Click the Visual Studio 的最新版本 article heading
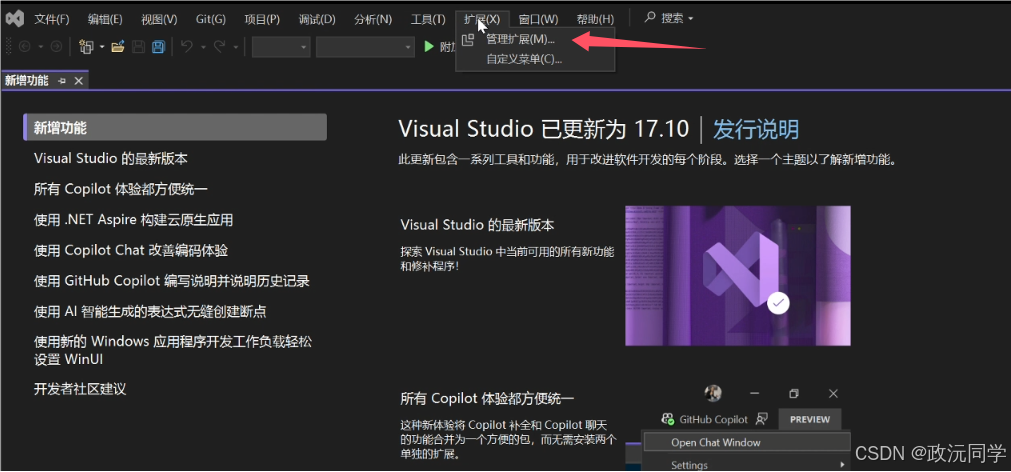Screen dimensions: 1011x472 [x=477, y=225]
